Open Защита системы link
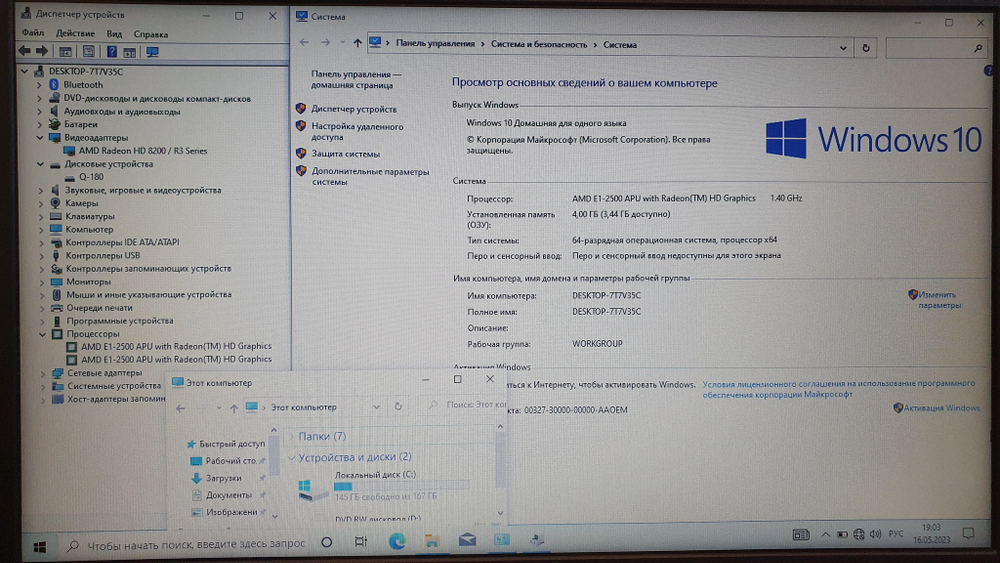Screen dimensions: 1000x563 click(x=345, y=154)
